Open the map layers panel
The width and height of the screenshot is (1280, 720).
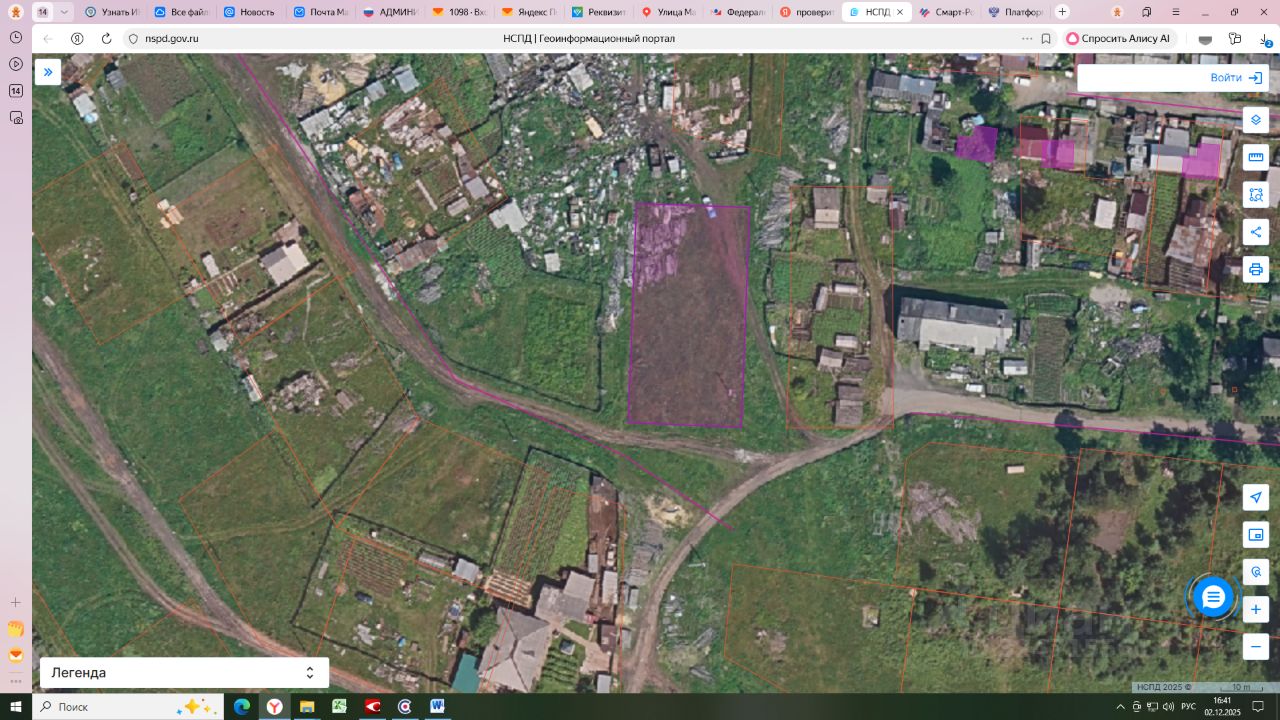click(1256, 120)
